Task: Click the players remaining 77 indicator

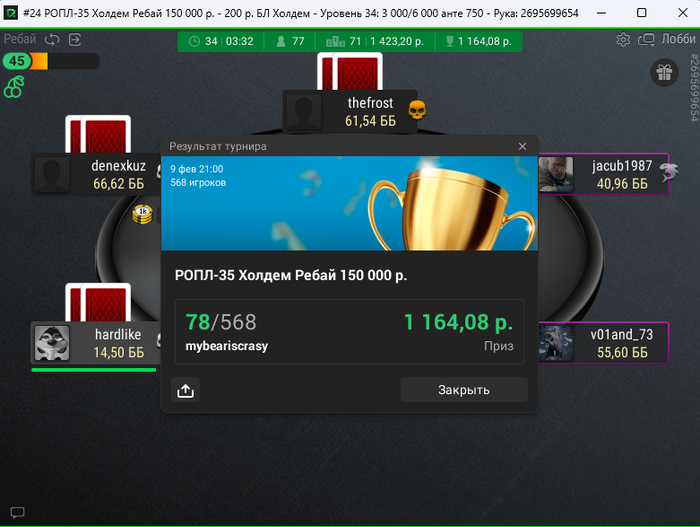Action: click(290, 42)
